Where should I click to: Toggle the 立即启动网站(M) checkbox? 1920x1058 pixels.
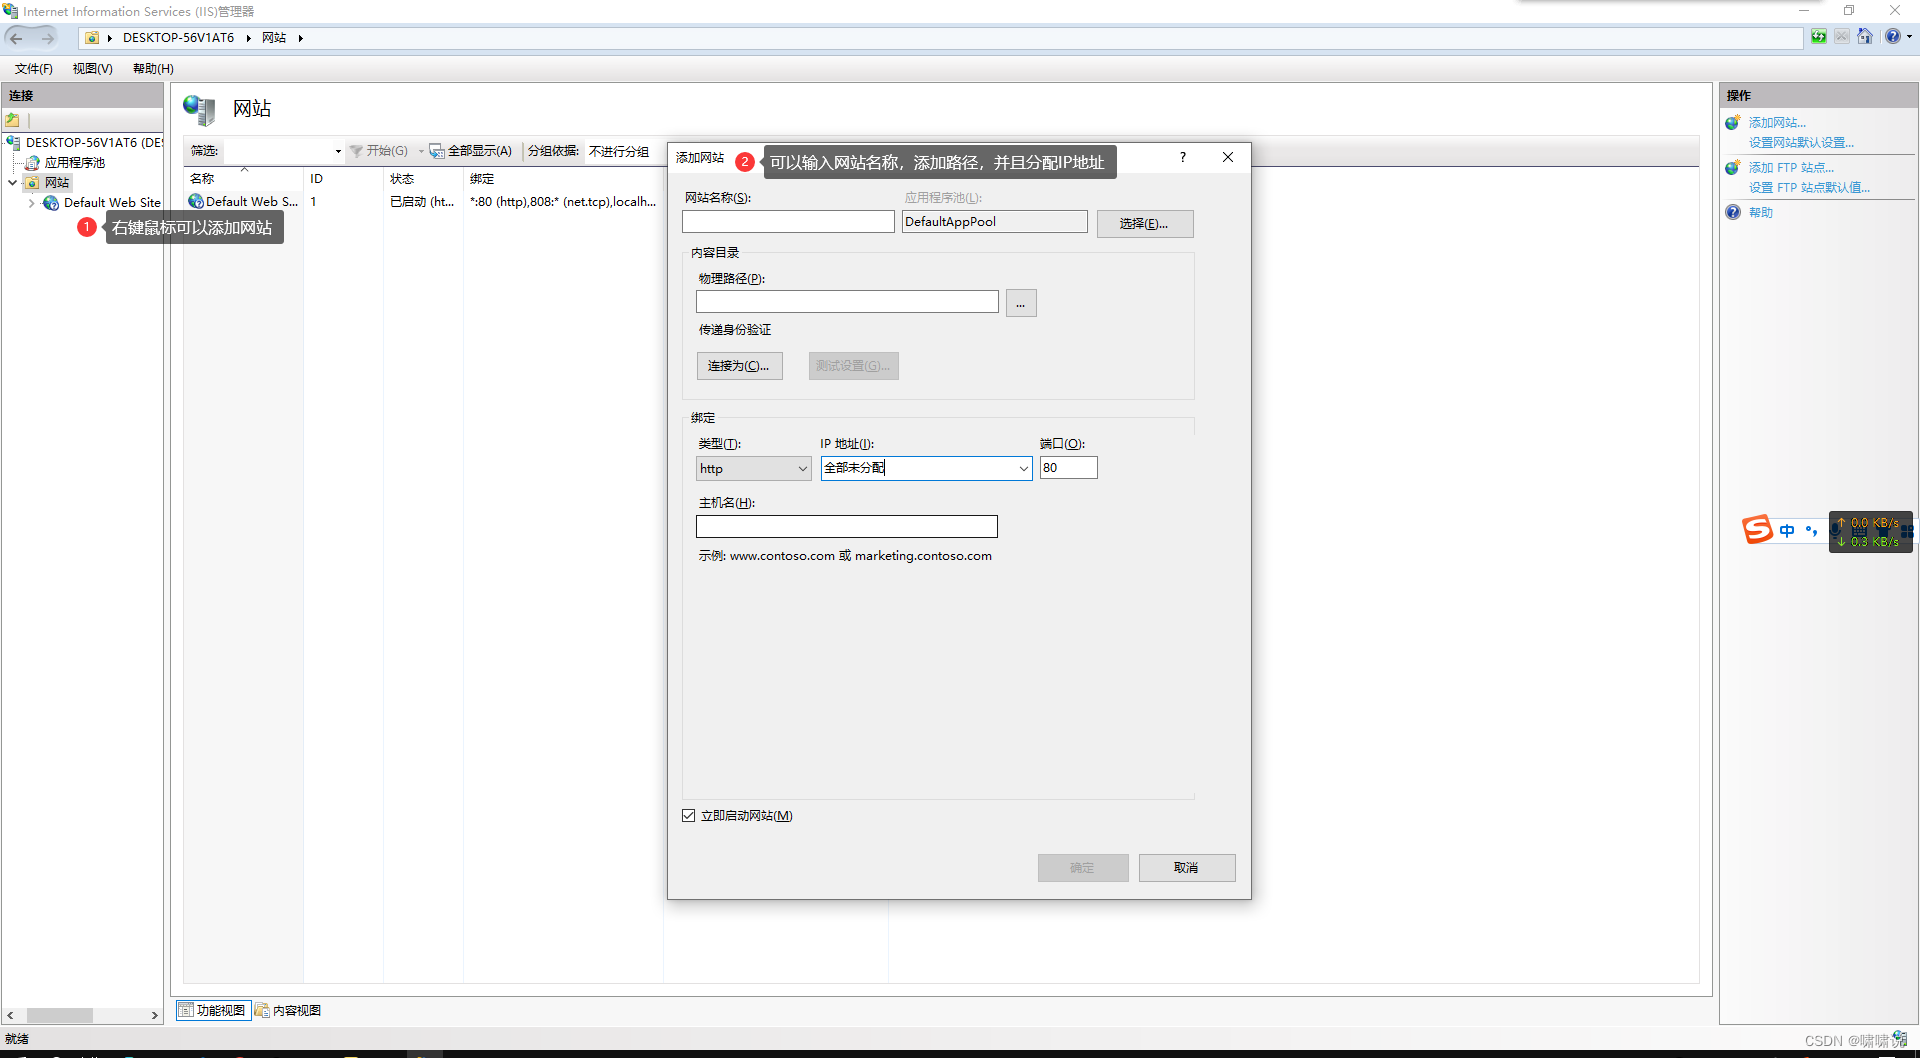pyautogui.click(x=688, y=816)
